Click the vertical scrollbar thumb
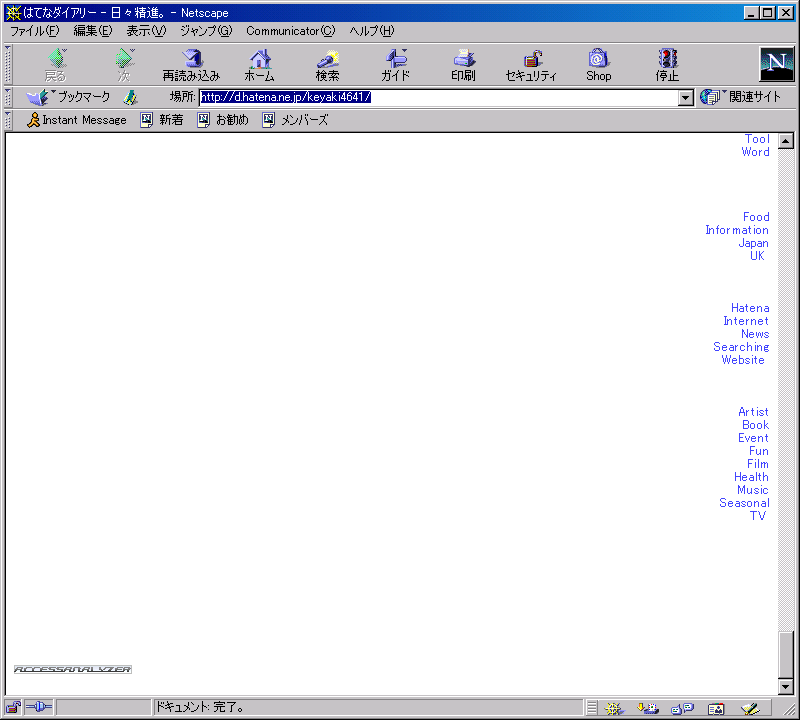The width and height of the screenshot is (800, 720). point(786,655)
